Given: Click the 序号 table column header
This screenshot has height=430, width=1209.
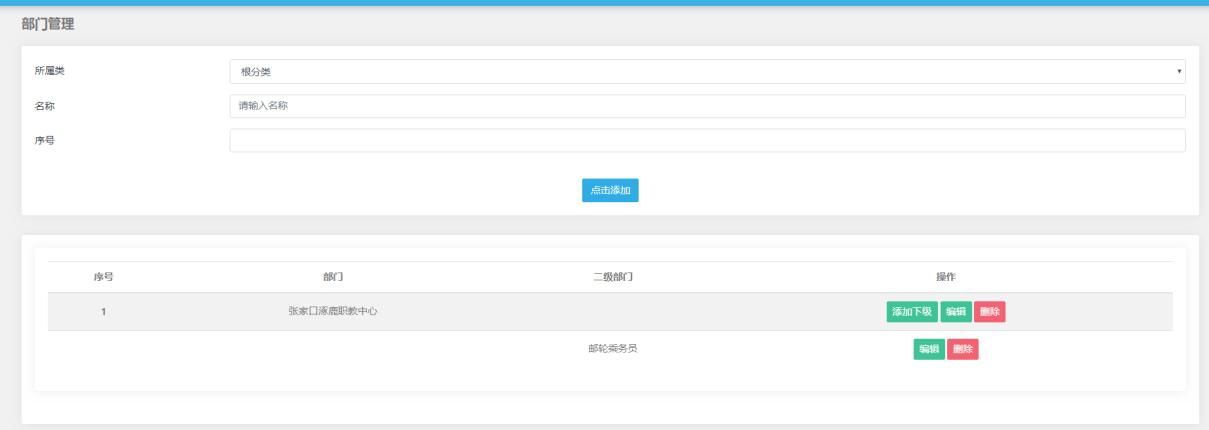Looking at the screenshot, I should coord(103,277).
